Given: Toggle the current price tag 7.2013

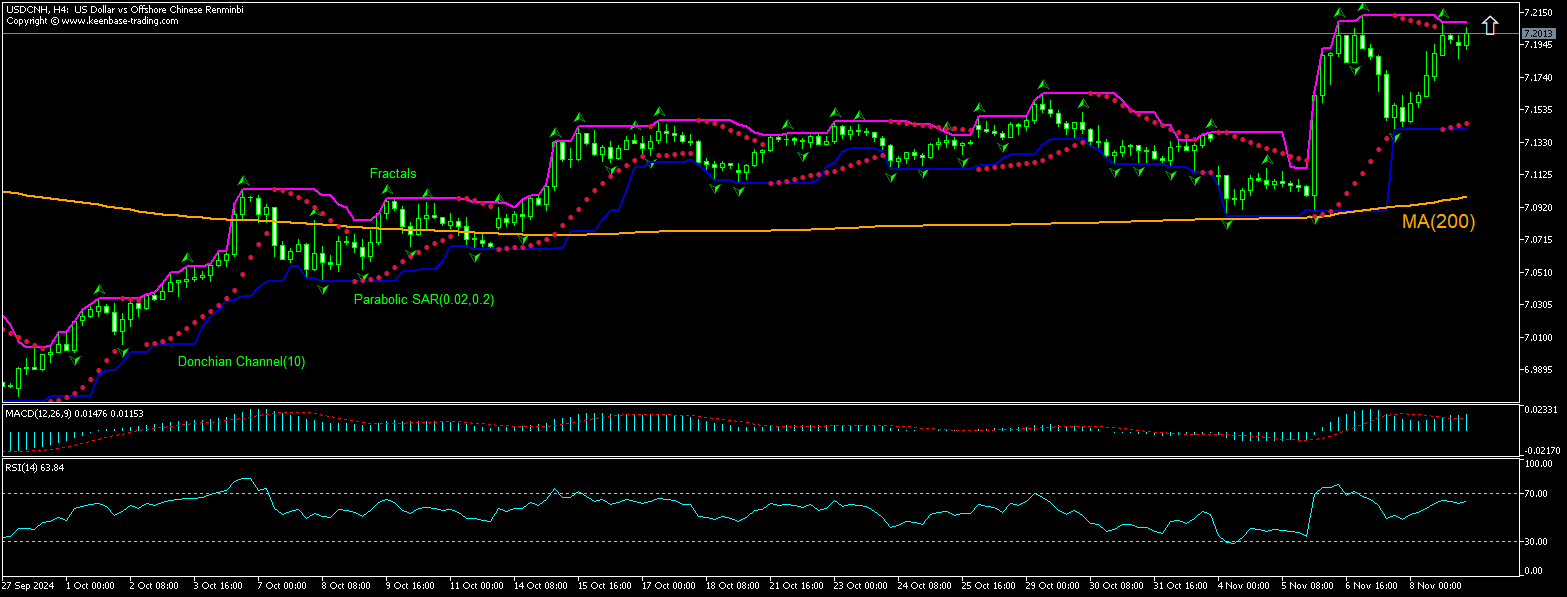Looking at the screenshot, I should (x=1541, y=33).
